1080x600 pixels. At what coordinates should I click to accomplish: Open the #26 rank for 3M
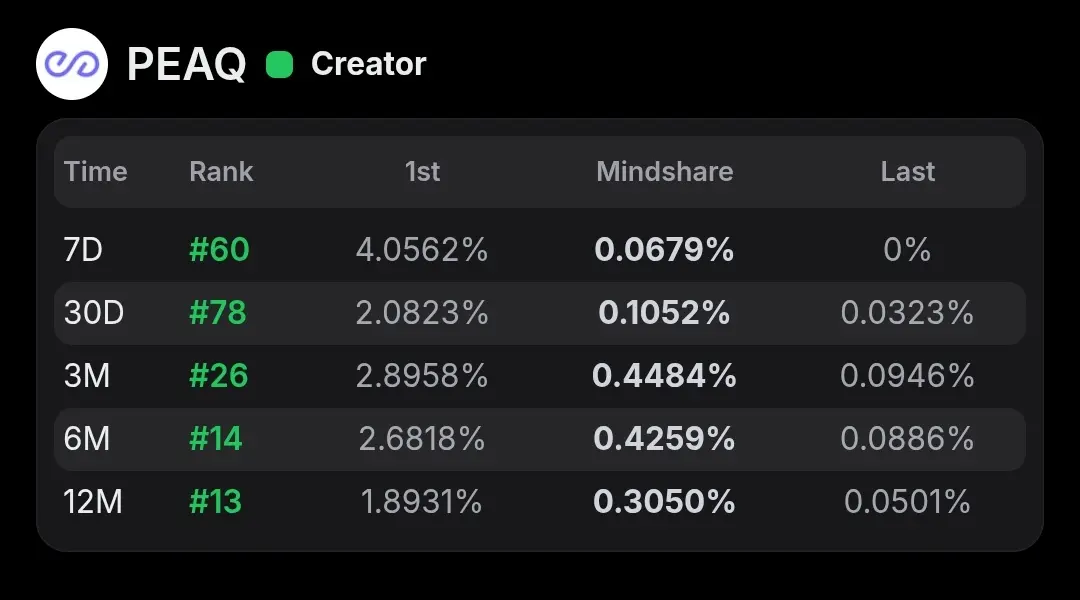click(x=218, y=376)
